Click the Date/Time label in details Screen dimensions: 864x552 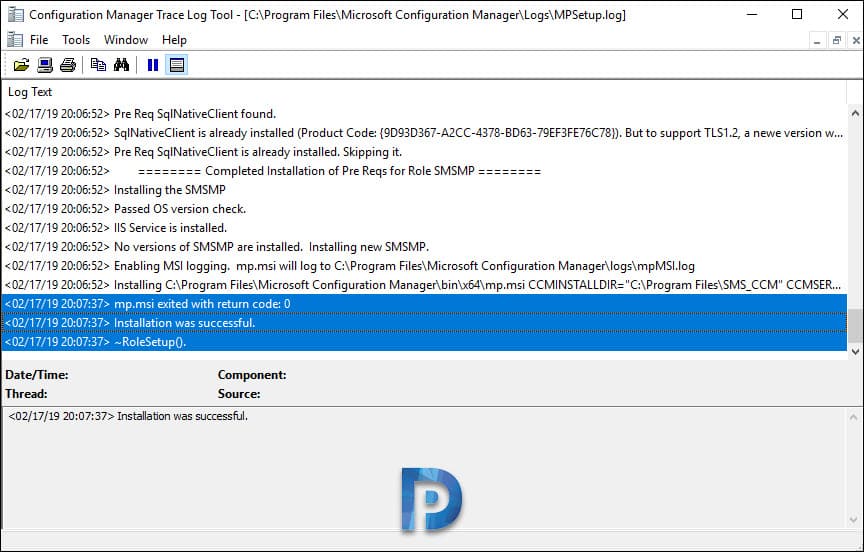coord(37,375)
